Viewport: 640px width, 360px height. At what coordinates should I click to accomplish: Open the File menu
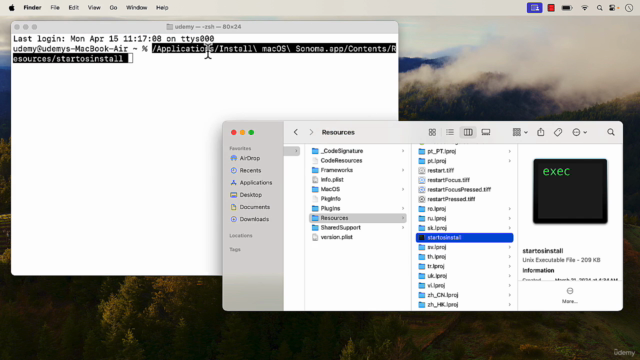tap(55, 8)
